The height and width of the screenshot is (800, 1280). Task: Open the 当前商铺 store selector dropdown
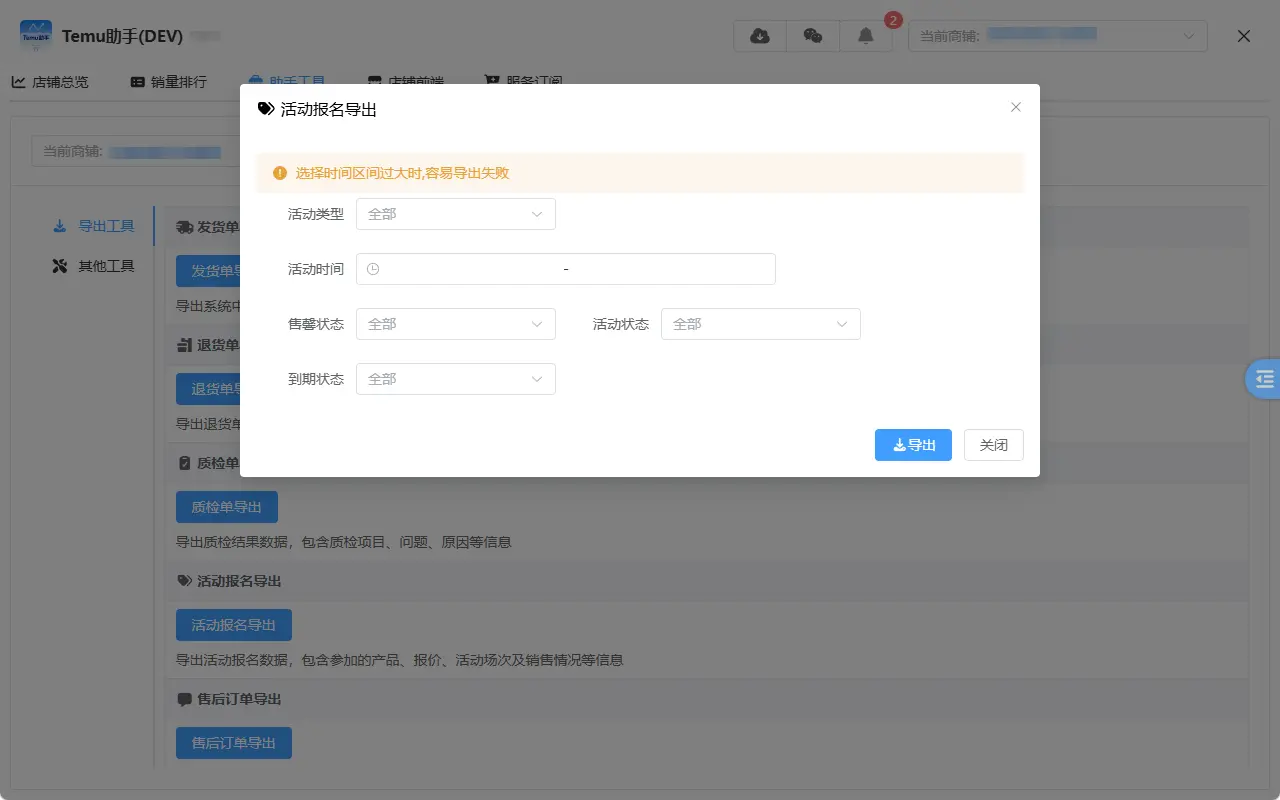[1057, 35]
